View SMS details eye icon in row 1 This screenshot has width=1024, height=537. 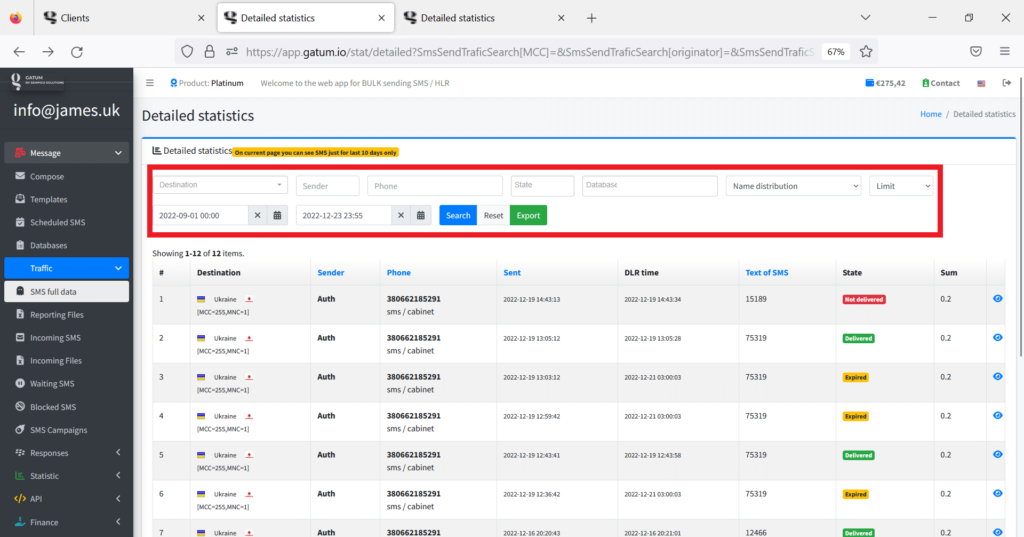click(x=997, y=299)
